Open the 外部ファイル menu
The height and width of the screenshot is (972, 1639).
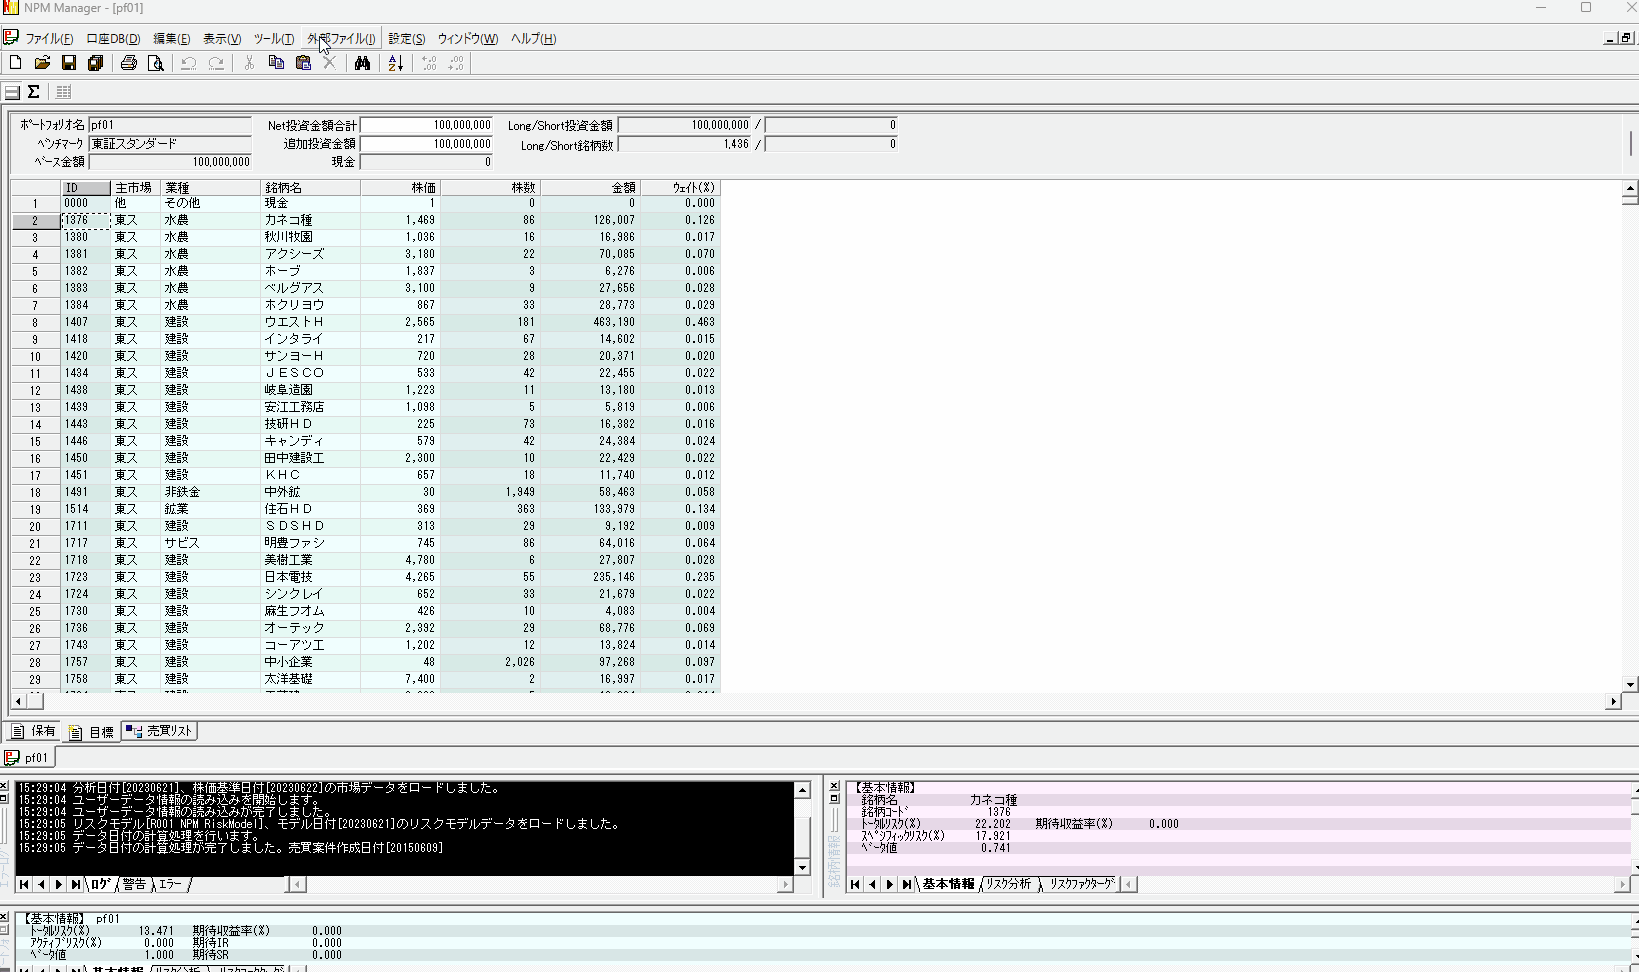point(341,39)
